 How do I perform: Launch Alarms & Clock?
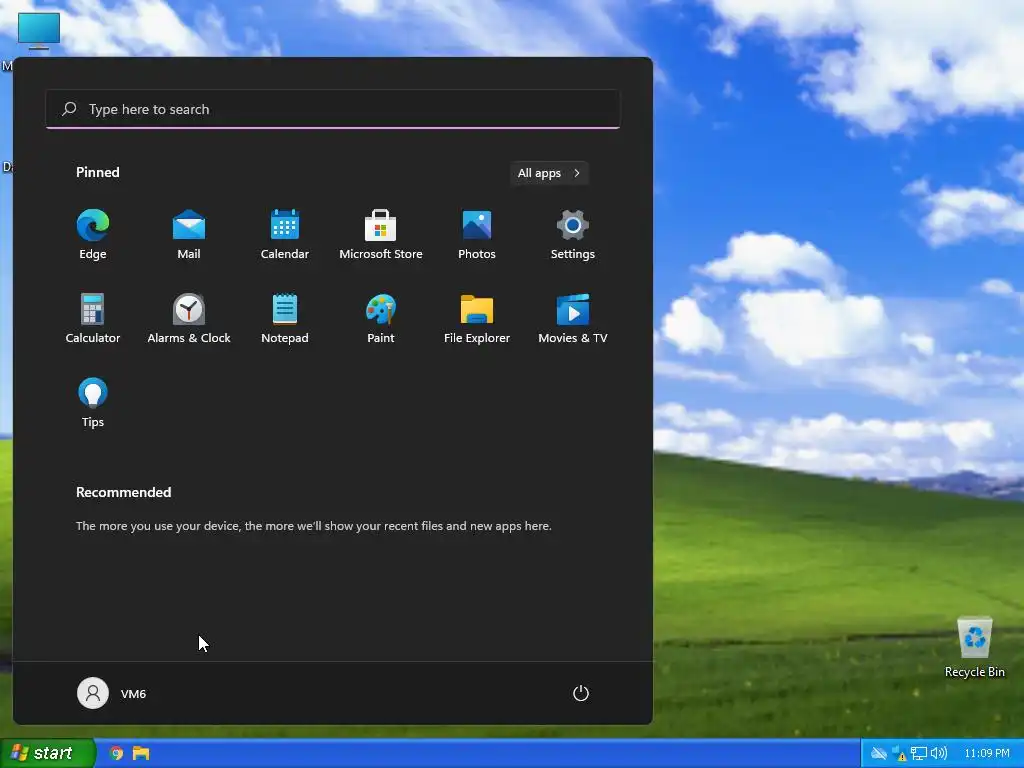(189, 319)
